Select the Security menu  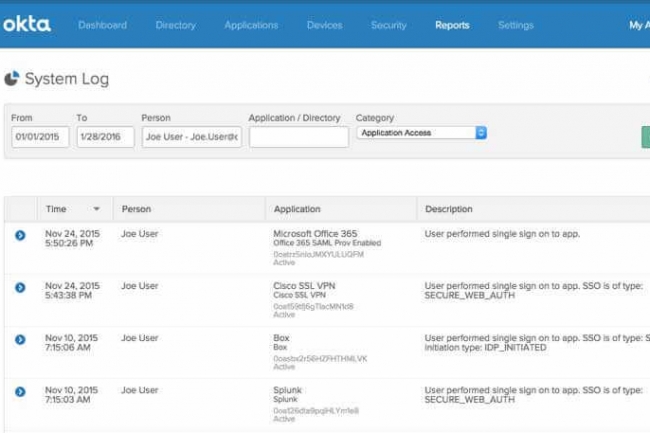click(x=389, y=25)
